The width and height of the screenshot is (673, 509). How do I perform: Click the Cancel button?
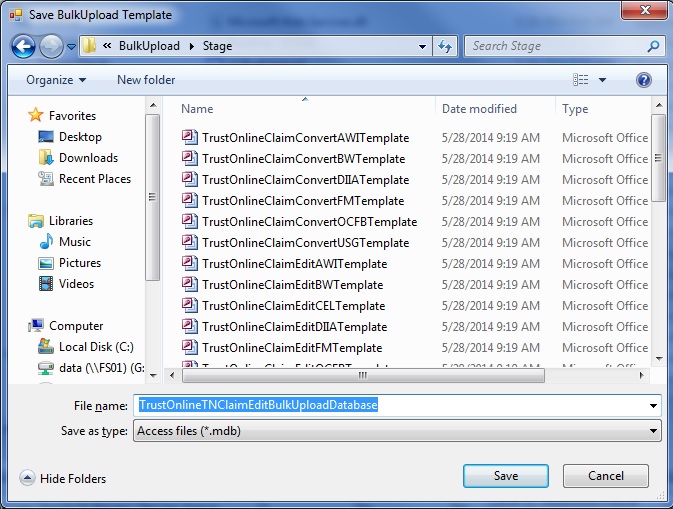pos(605,476)
